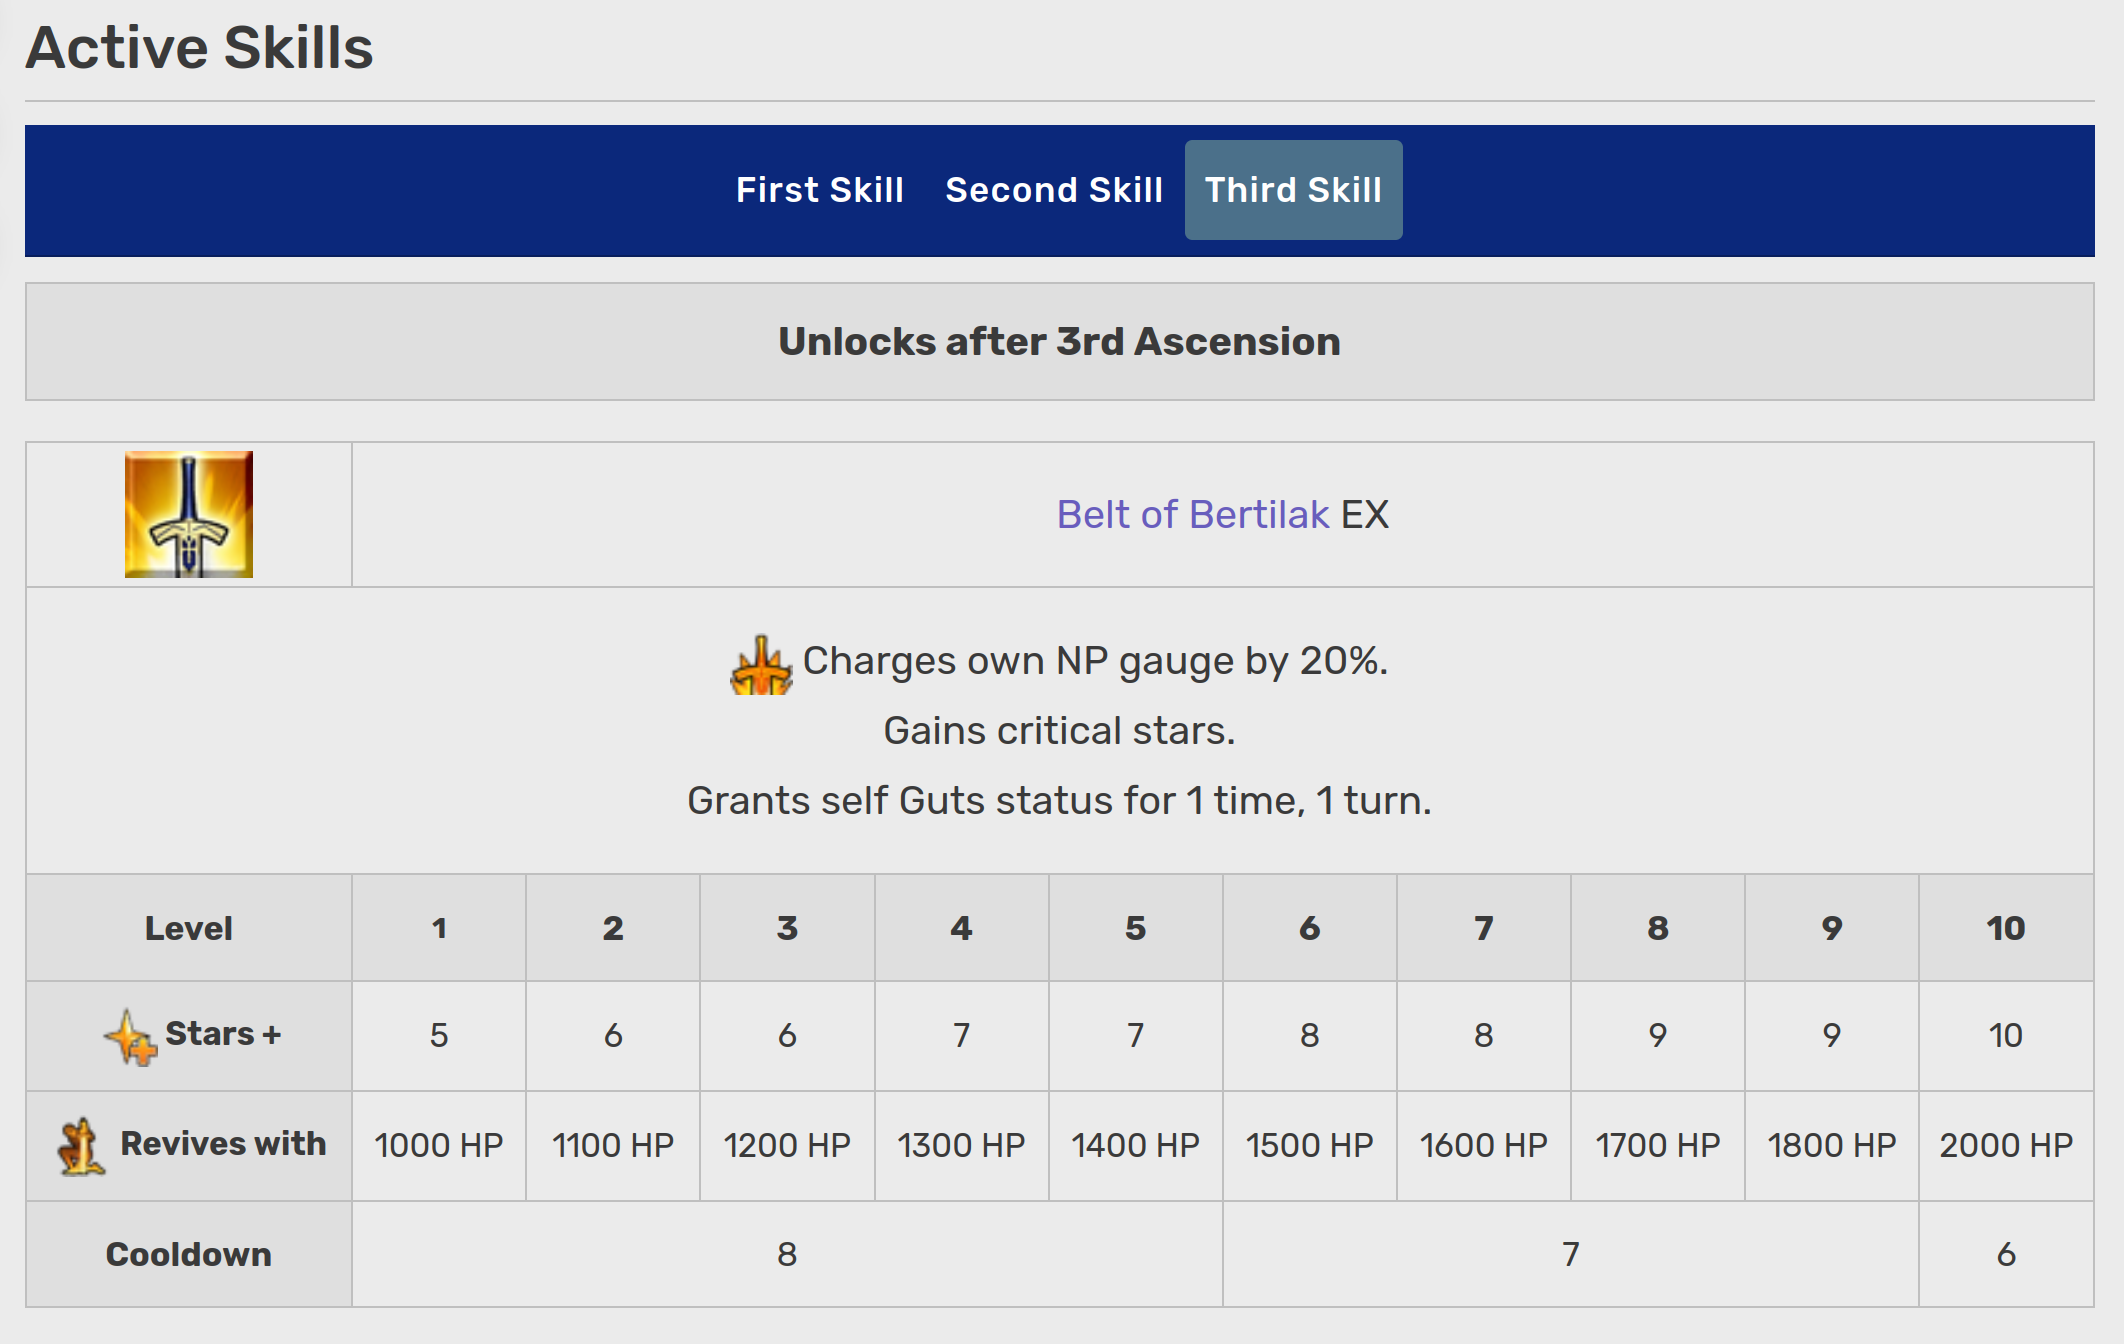Click the Level 2 column header
This screenshot has width=2124, height=1344.
pyautogui.click(x=613, y=928)
